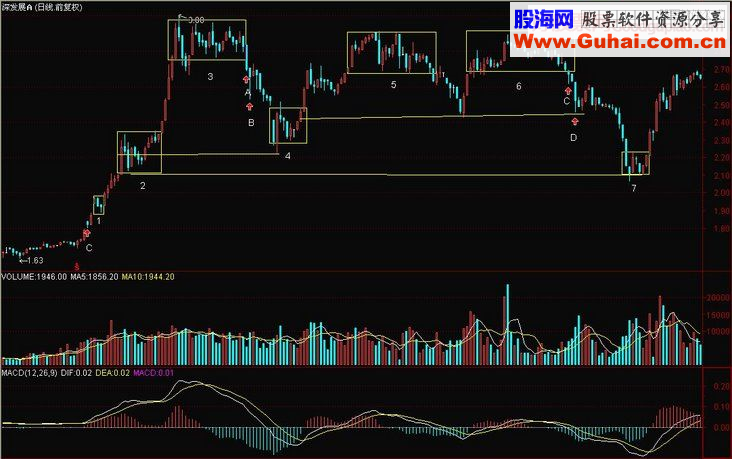
Task: Click the 0.10 MACD axis label
Action: [x=721, y=407]
